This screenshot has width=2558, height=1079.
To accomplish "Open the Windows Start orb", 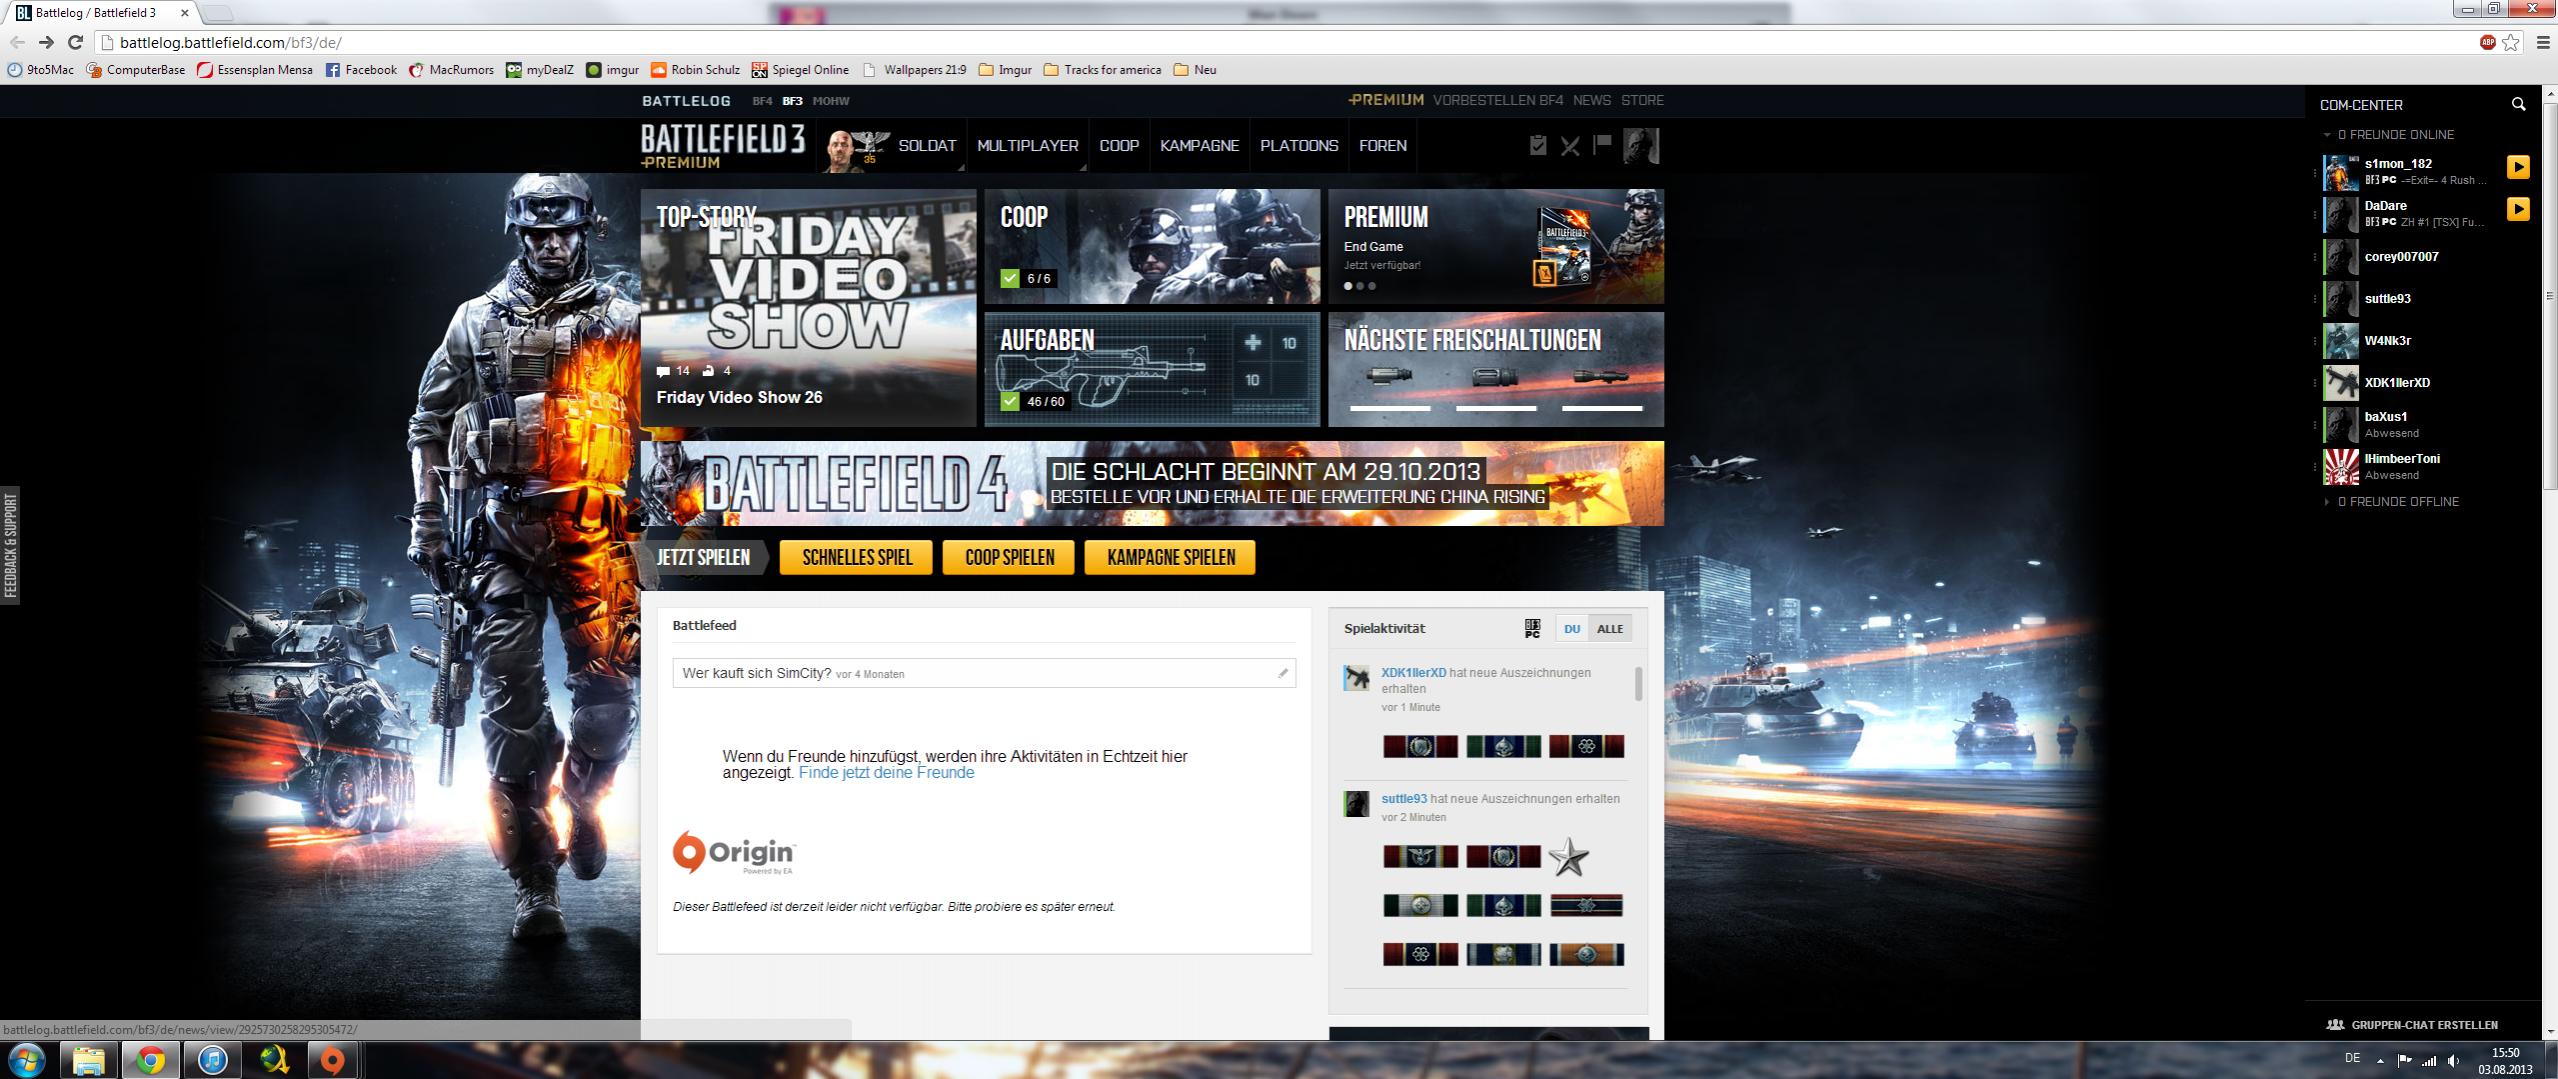I will pyautogui.click(x=26, y=1060).
